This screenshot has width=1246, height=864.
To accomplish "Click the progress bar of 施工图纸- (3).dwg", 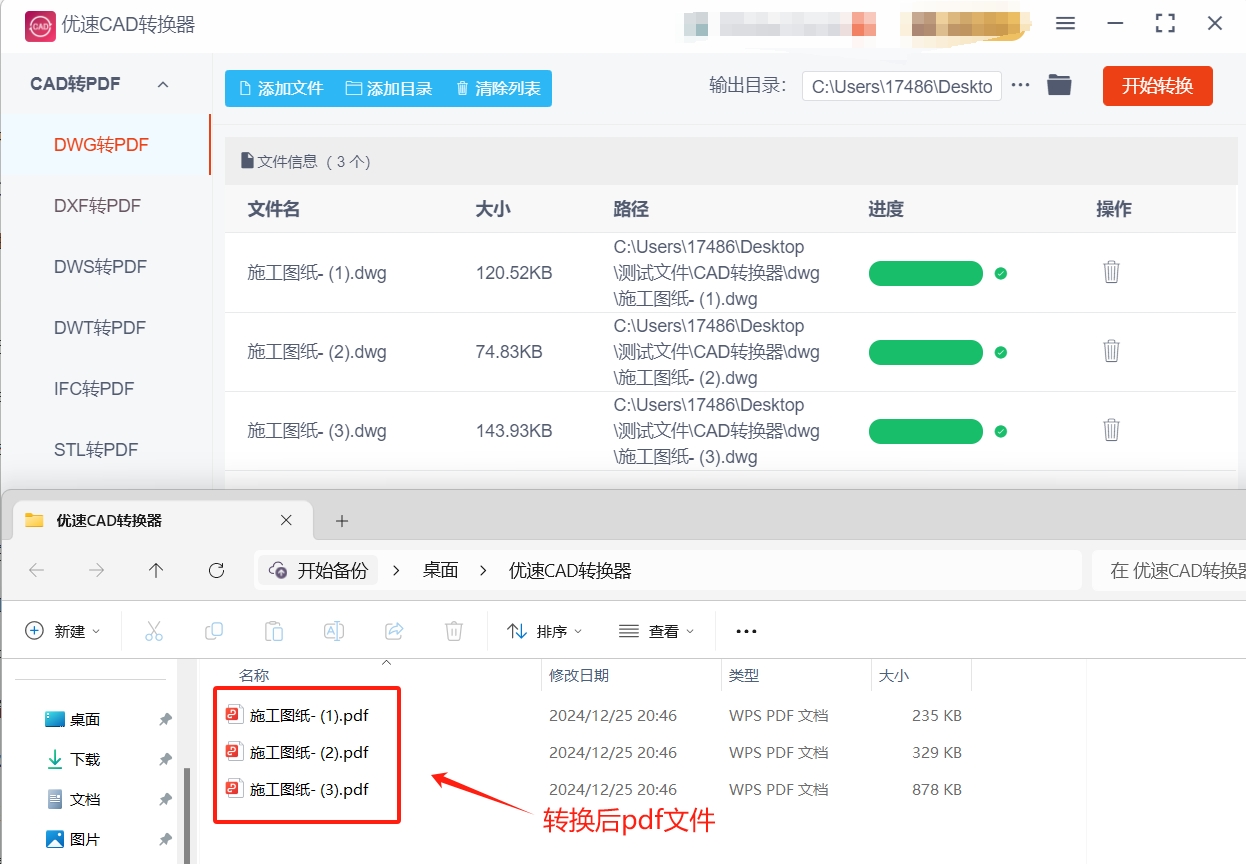I will [925, 430].
